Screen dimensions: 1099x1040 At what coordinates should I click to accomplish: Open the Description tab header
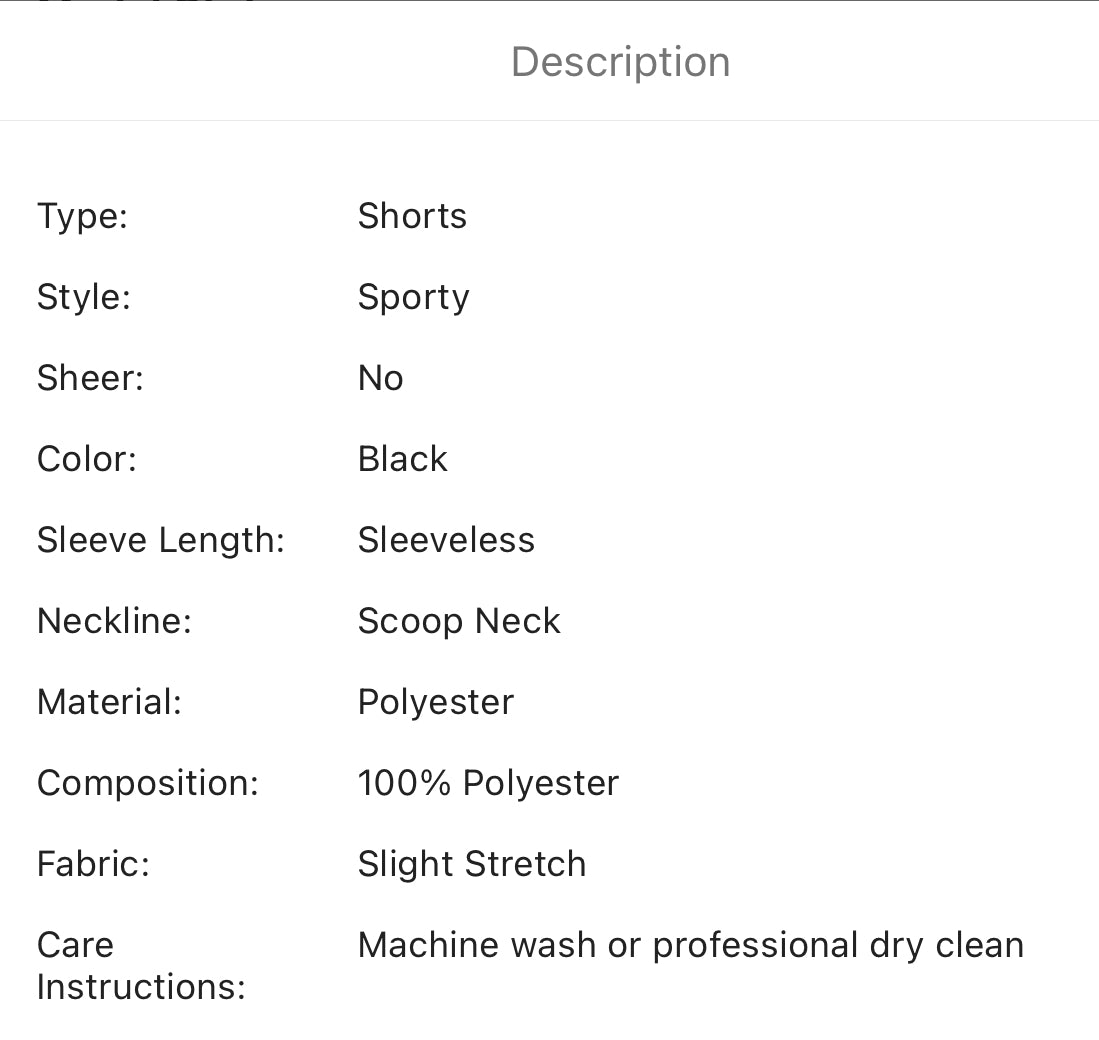[620, 62]
